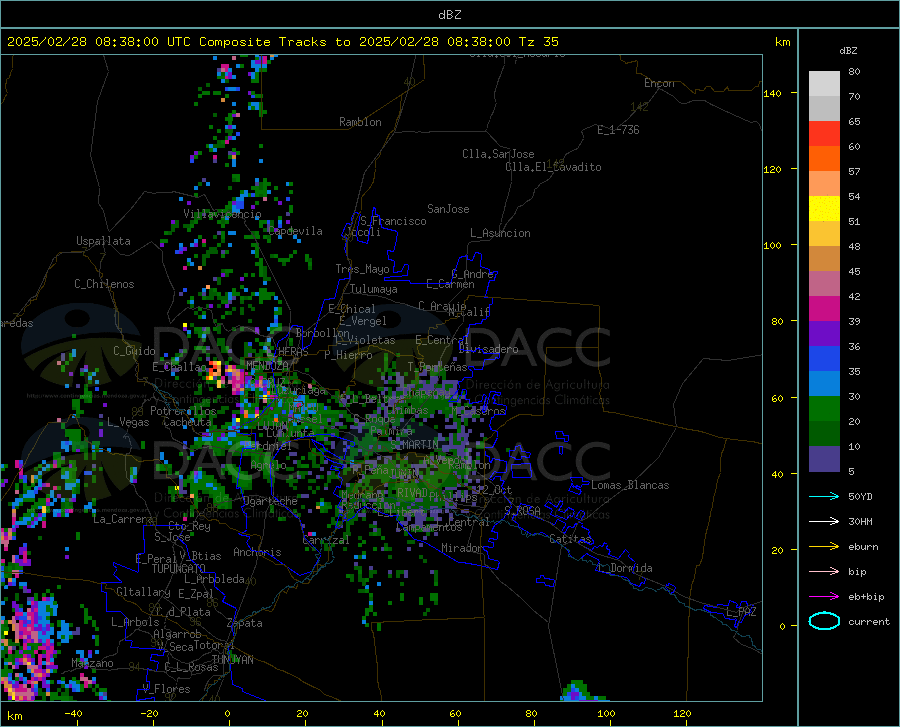Click the white 30HM arrow in legend

(x=824, y=522)
